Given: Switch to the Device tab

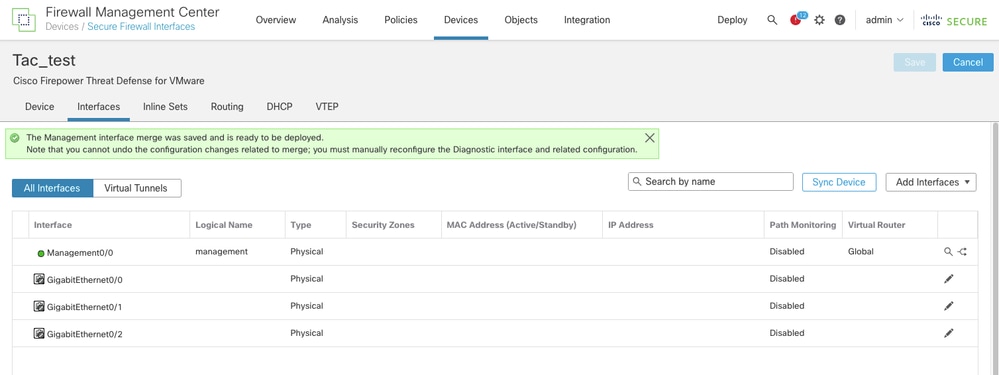Looking at the screenshot, I should [x=40, y=107].
